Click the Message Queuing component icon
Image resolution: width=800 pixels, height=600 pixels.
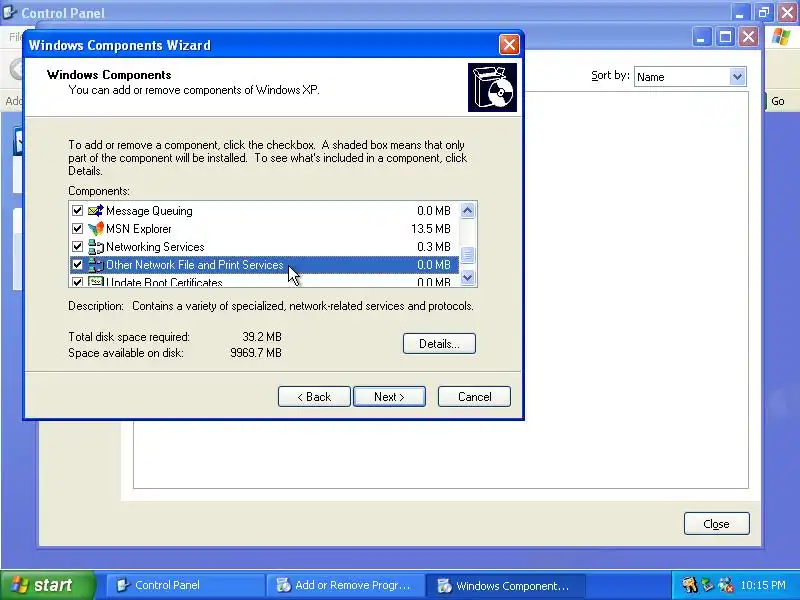point(95,211)
